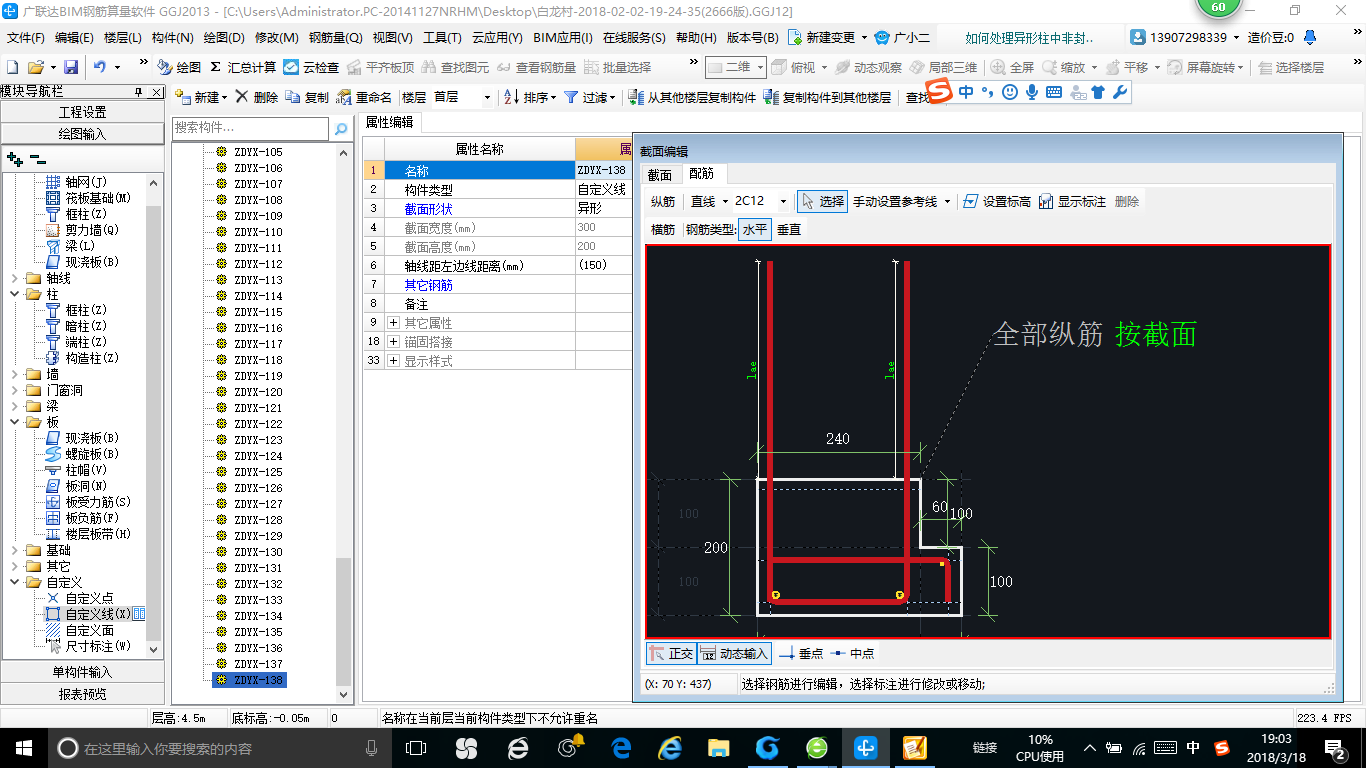Click 其它钢筋 property value cell

(604, 285)
